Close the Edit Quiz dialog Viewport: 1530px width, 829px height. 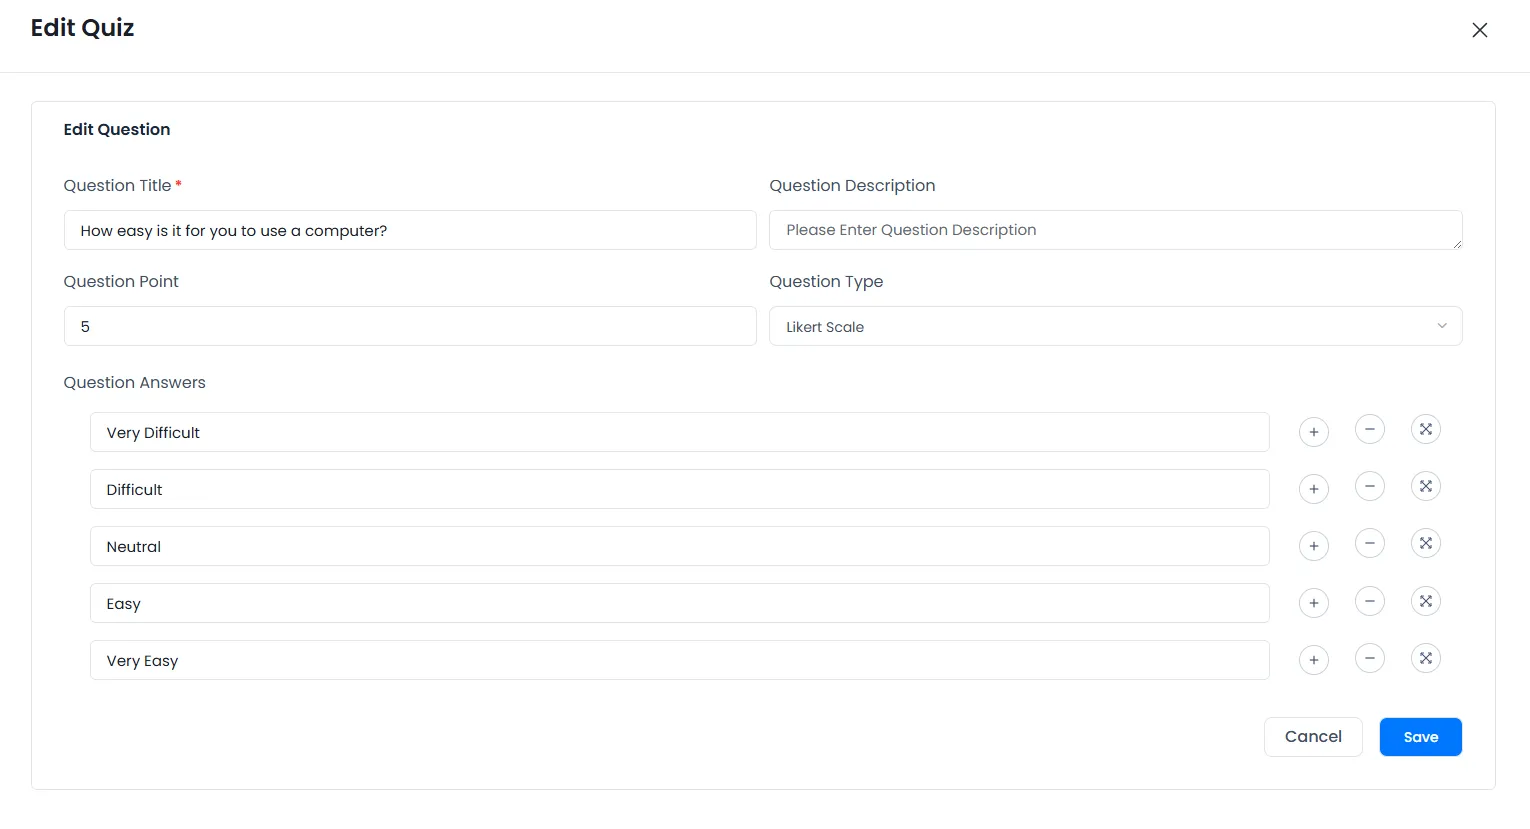click(1479, 30)
